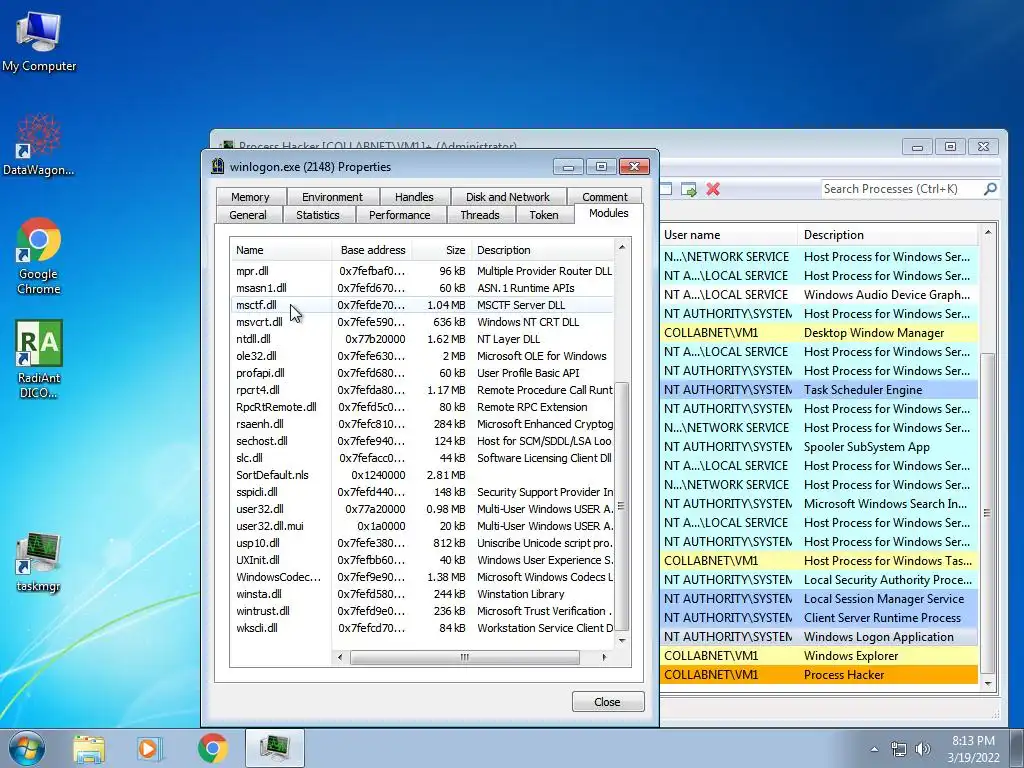
Task: Select the rpcrt4.dll module row
Action: coord(422,390)
